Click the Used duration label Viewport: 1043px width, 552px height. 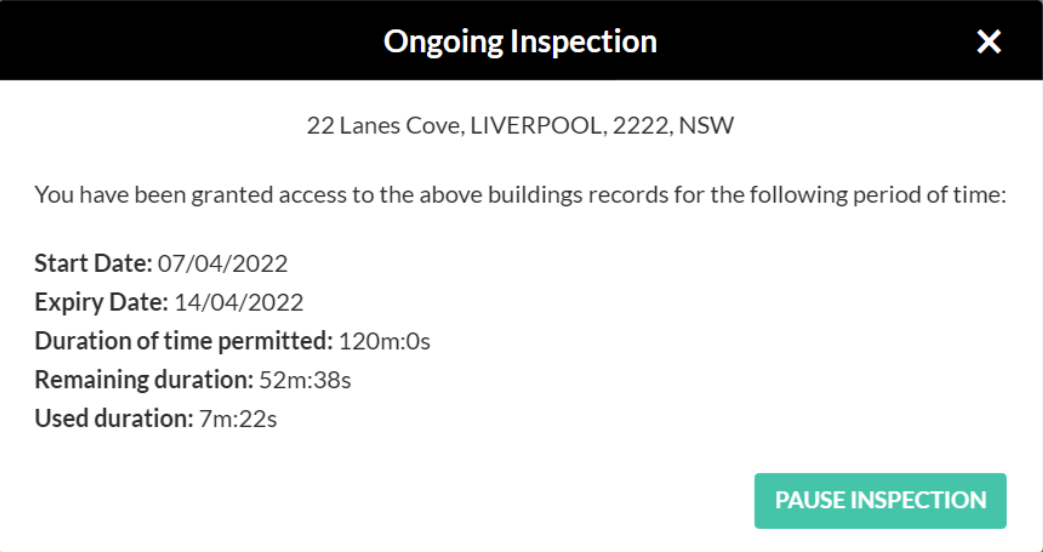113,419
